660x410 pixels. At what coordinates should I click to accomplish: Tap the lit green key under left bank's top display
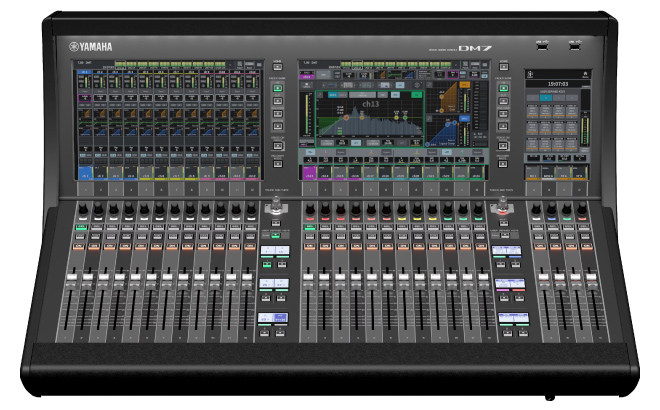267,265
